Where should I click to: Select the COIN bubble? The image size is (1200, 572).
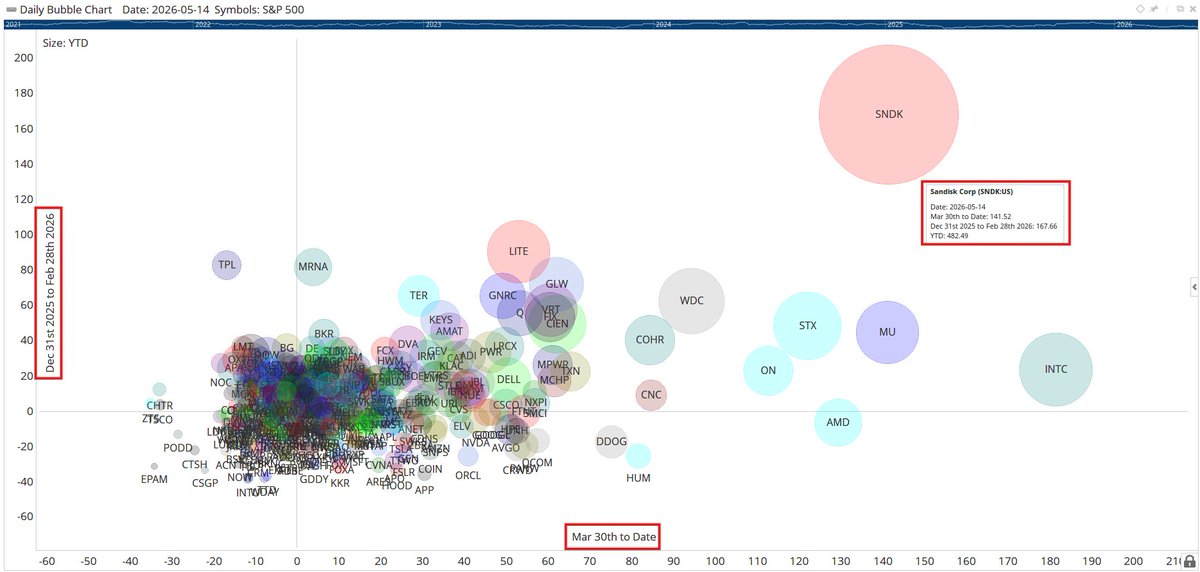click(x=430, y=469)
